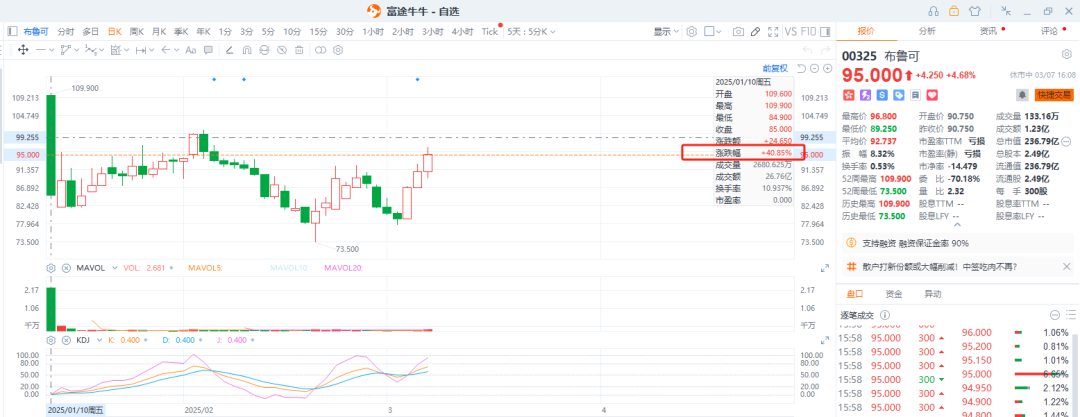Open the layout square dropdown
This screenshot has height=417, width=1080.
click(x=714, y=31)
